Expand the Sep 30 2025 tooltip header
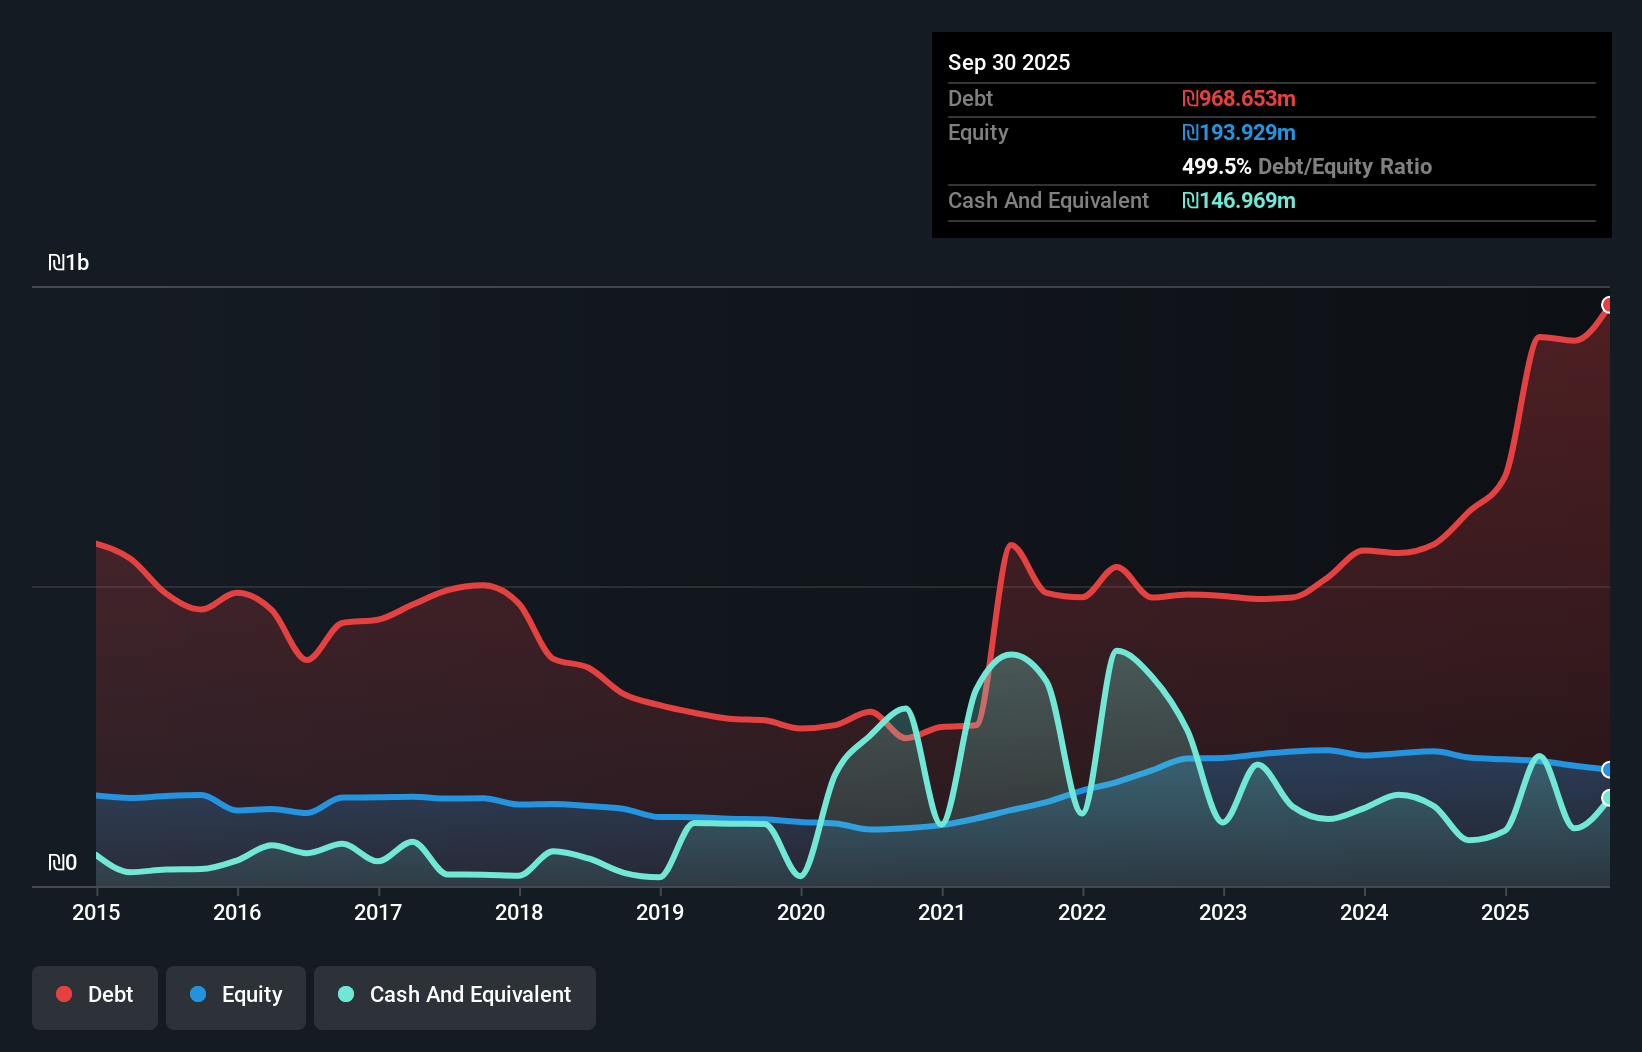1642x1052 pixels. pyautogui.click(x=1009, y=62)
